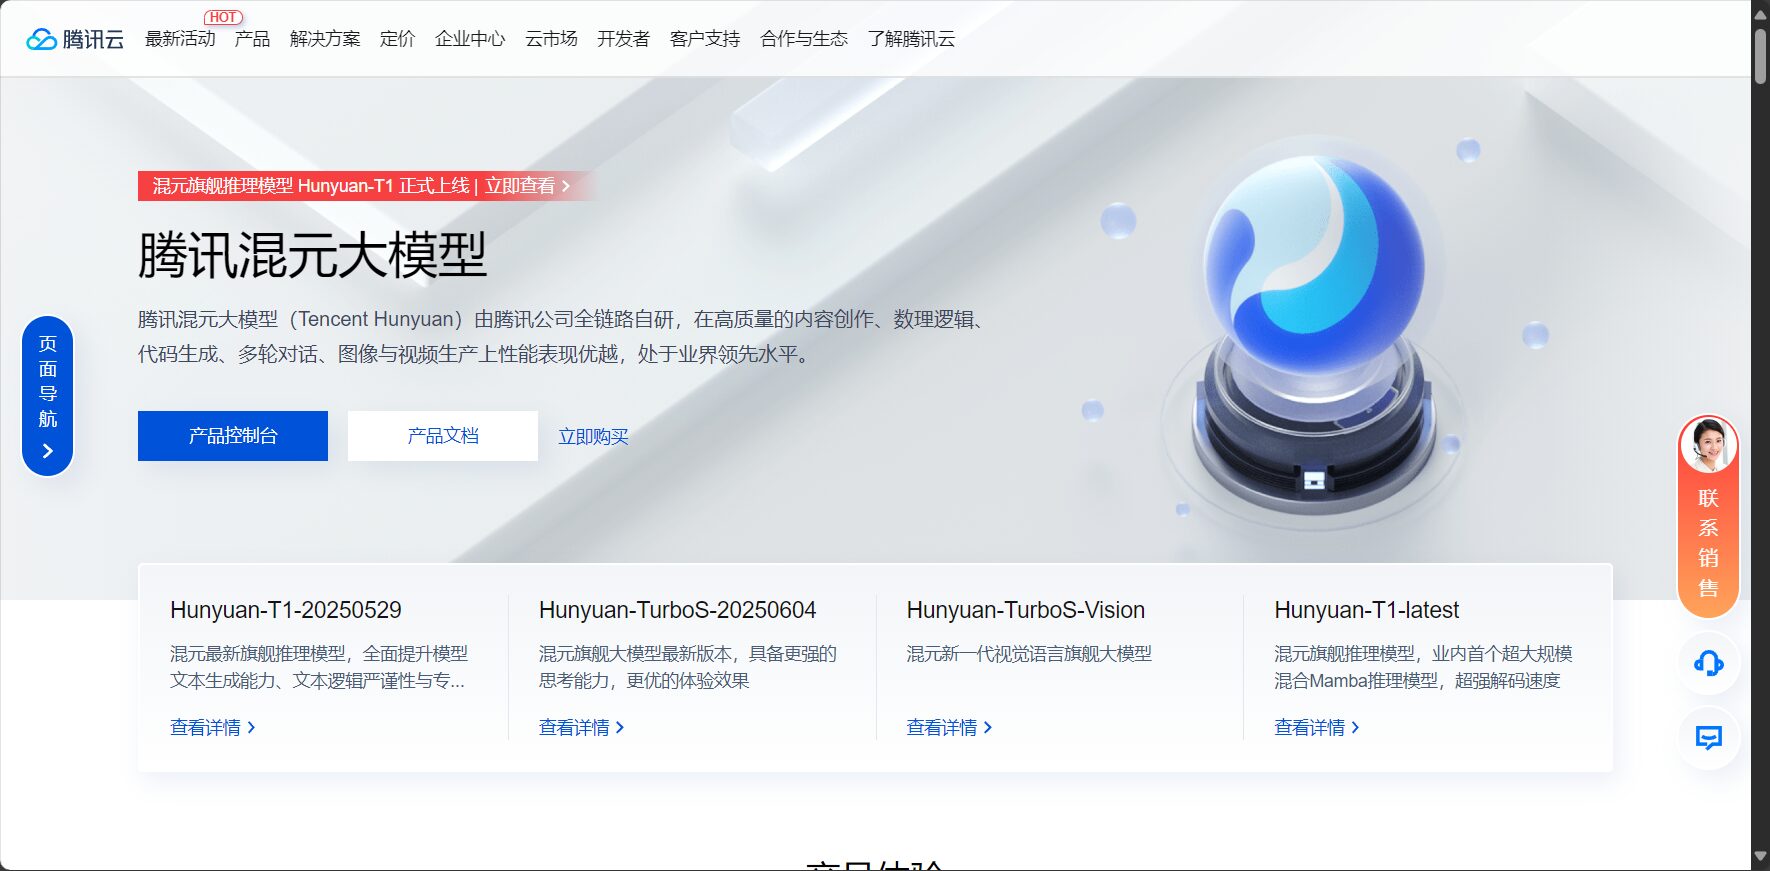This screenshot has width=1770, height=871.
Task: Open 查看详情 for Hunyuan-T1-20250529
Action: [213, 728]
